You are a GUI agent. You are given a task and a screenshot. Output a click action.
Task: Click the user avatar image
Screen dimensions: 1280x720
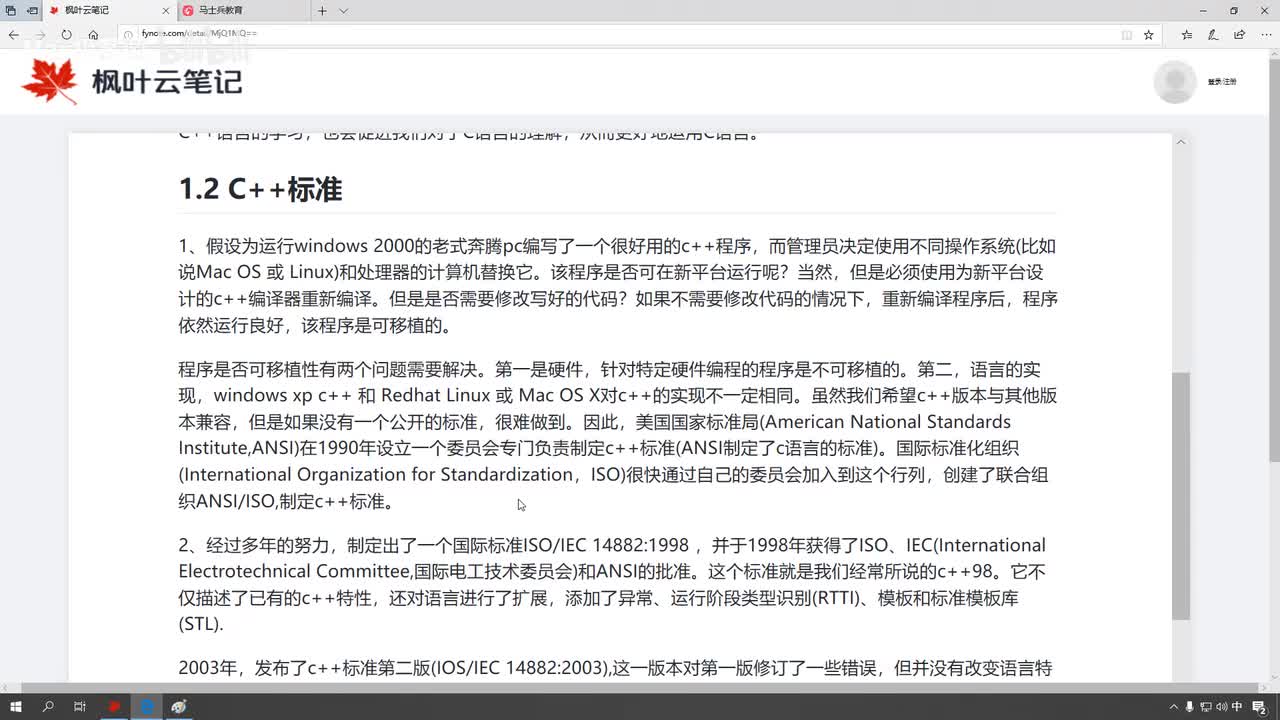(1175, 82)
